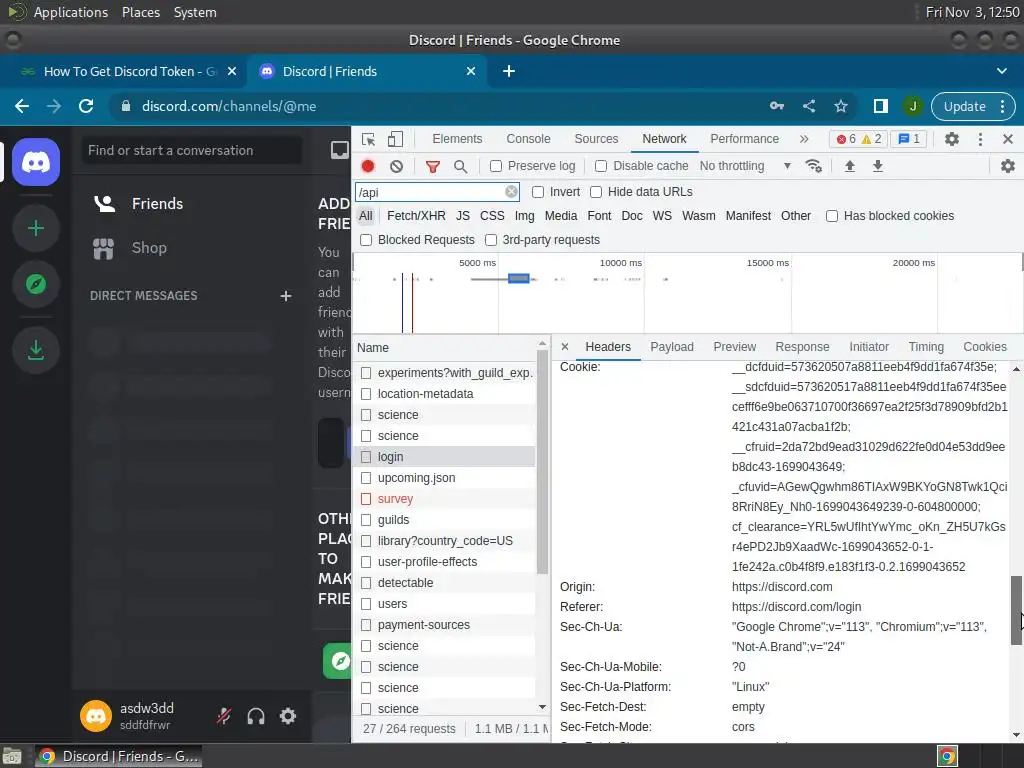Check Hide data URLs

(596, 192)
